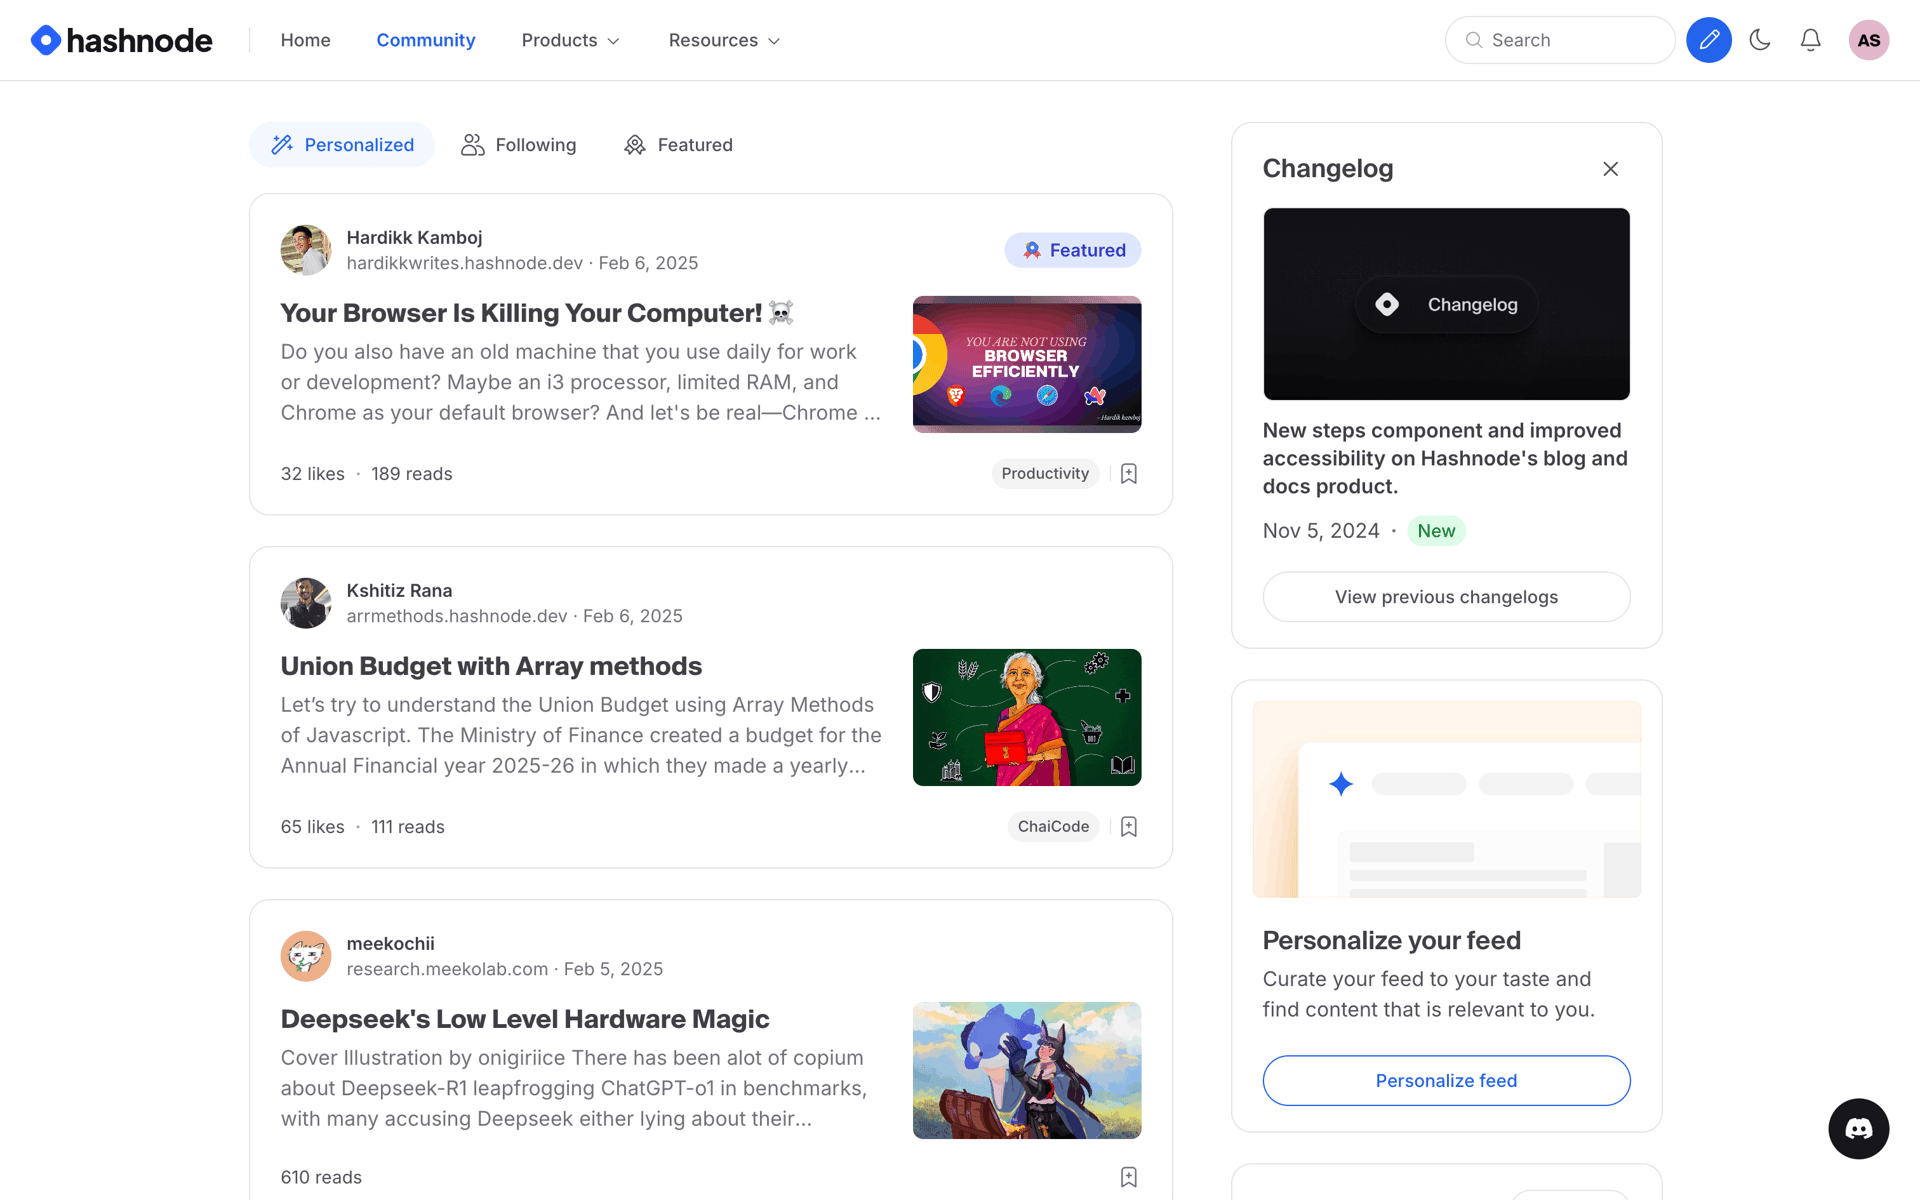Open the AS profile avatar
Screen dimensions: 1920x1200
(1868, 40)
